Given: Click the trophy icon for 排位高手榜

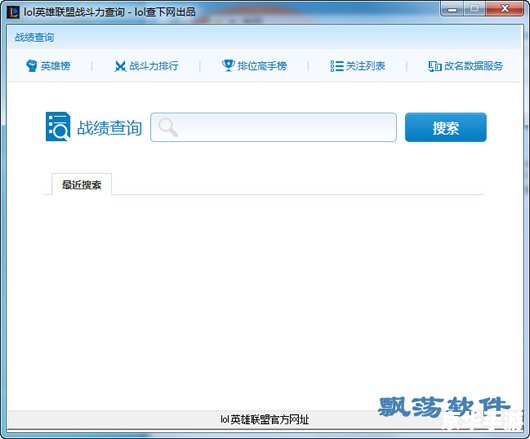Looking at the screenshot, I should click(x=228, y=65).
